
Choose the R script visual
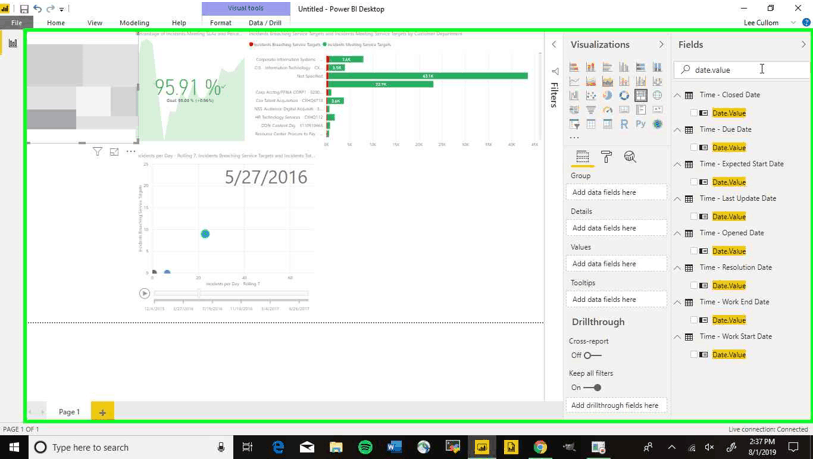tap(624, 124)
